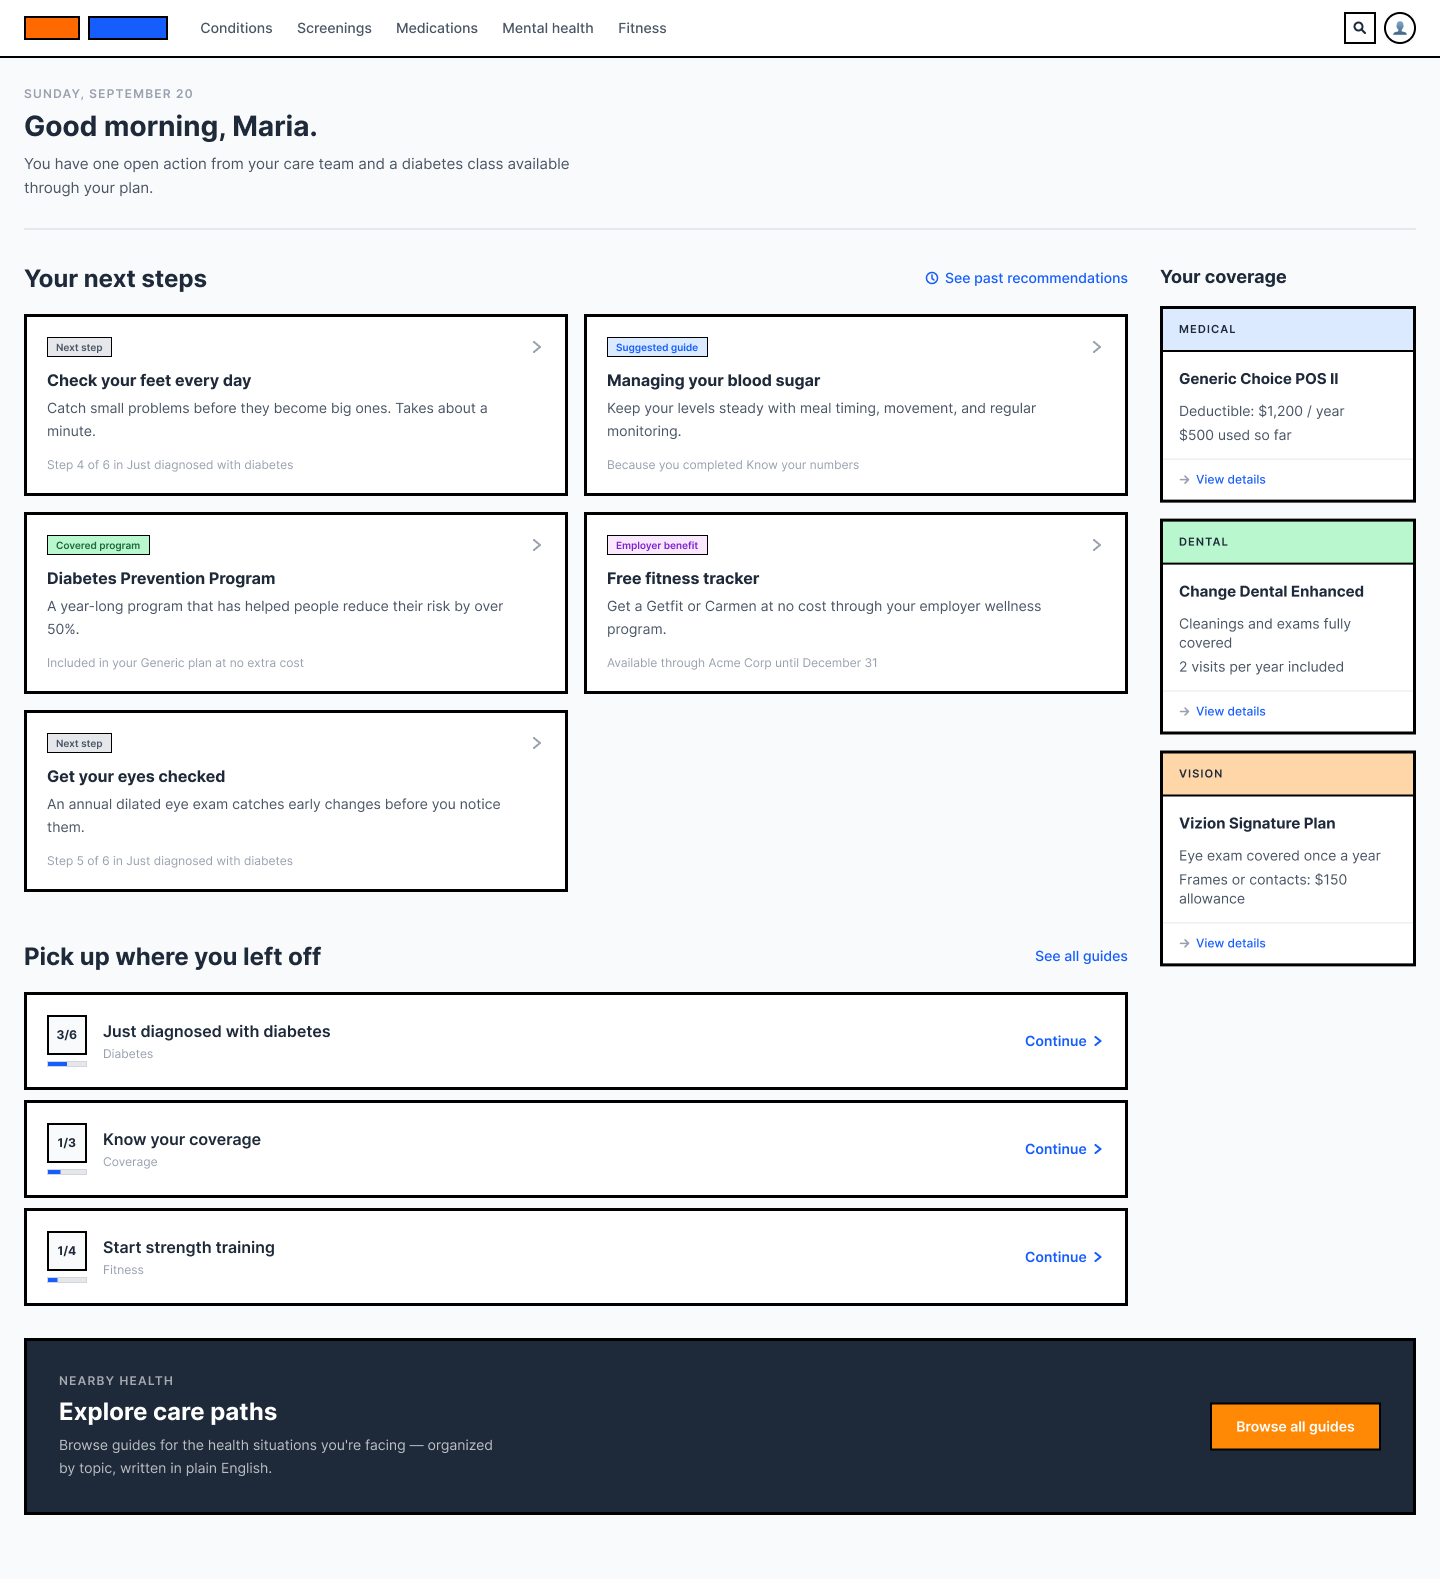Viewport: 1440px width, 1579px height.
Task: Click the clock icon beside past recommendations
Action: point(932,278)
